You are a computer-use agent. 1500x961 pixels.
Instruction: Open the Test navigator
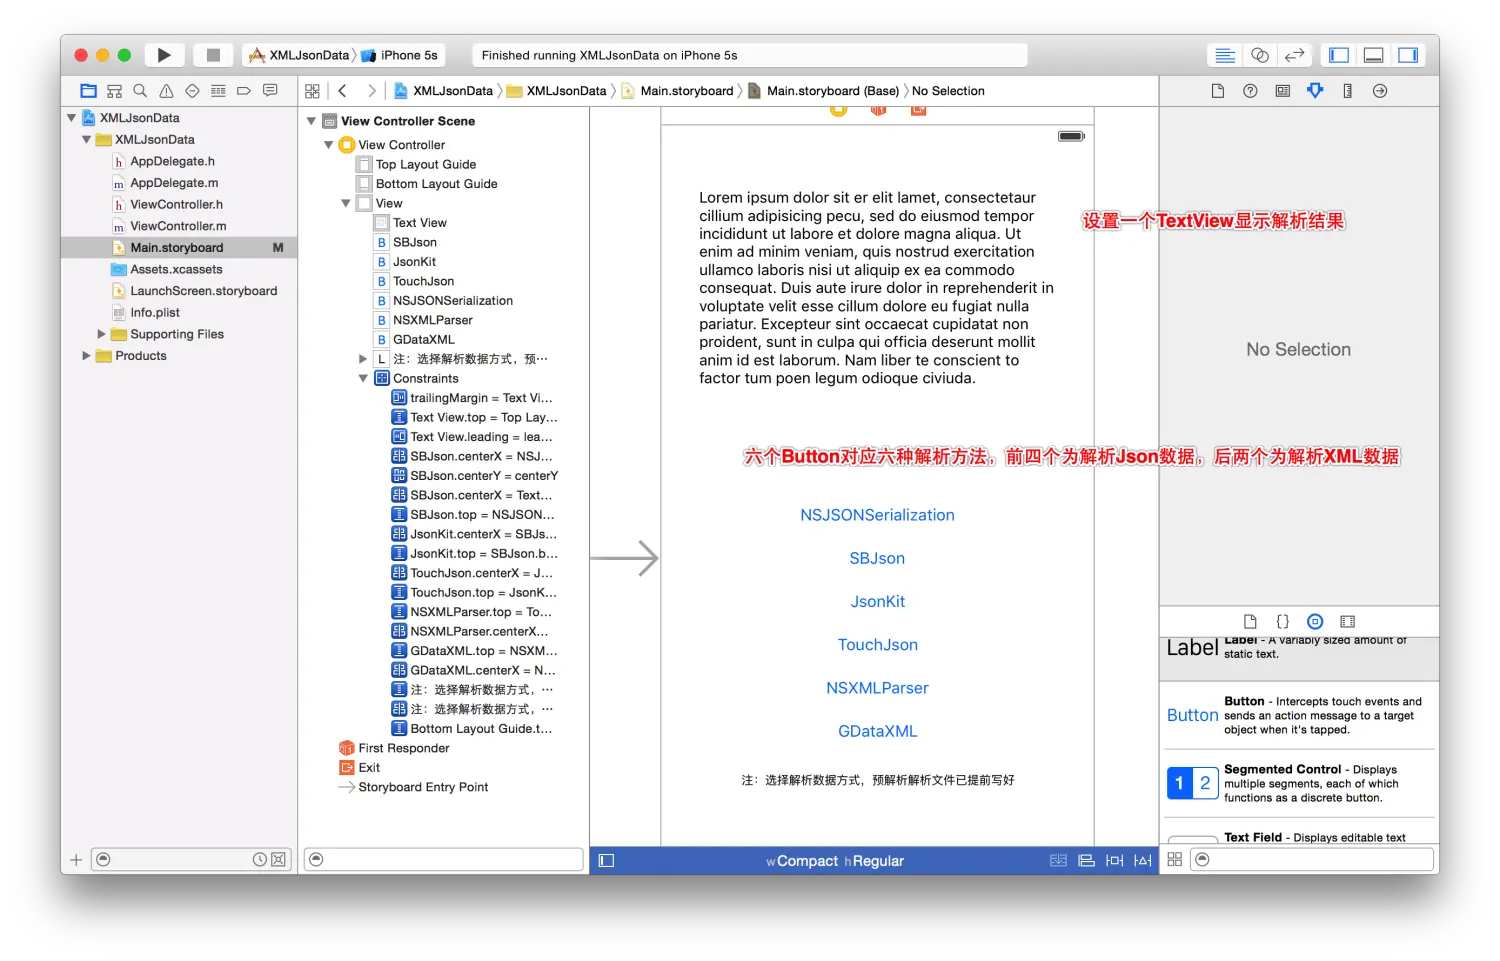192,91
